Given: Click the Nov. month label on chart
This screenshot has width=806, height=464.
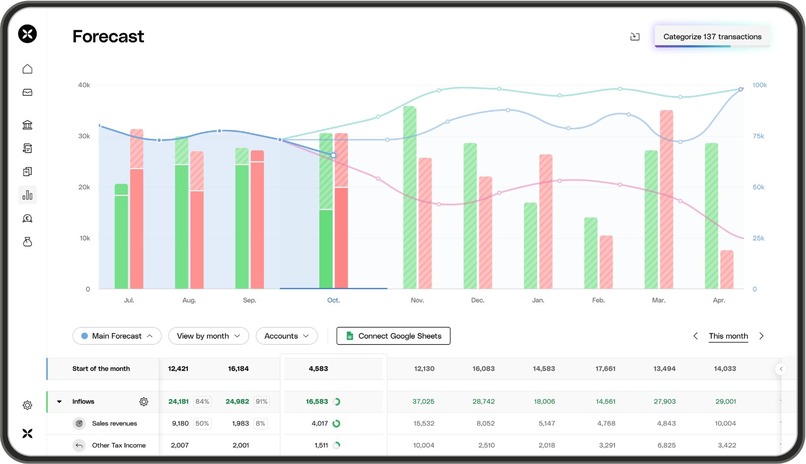Looking at the screenshot, I should point(417,300).
